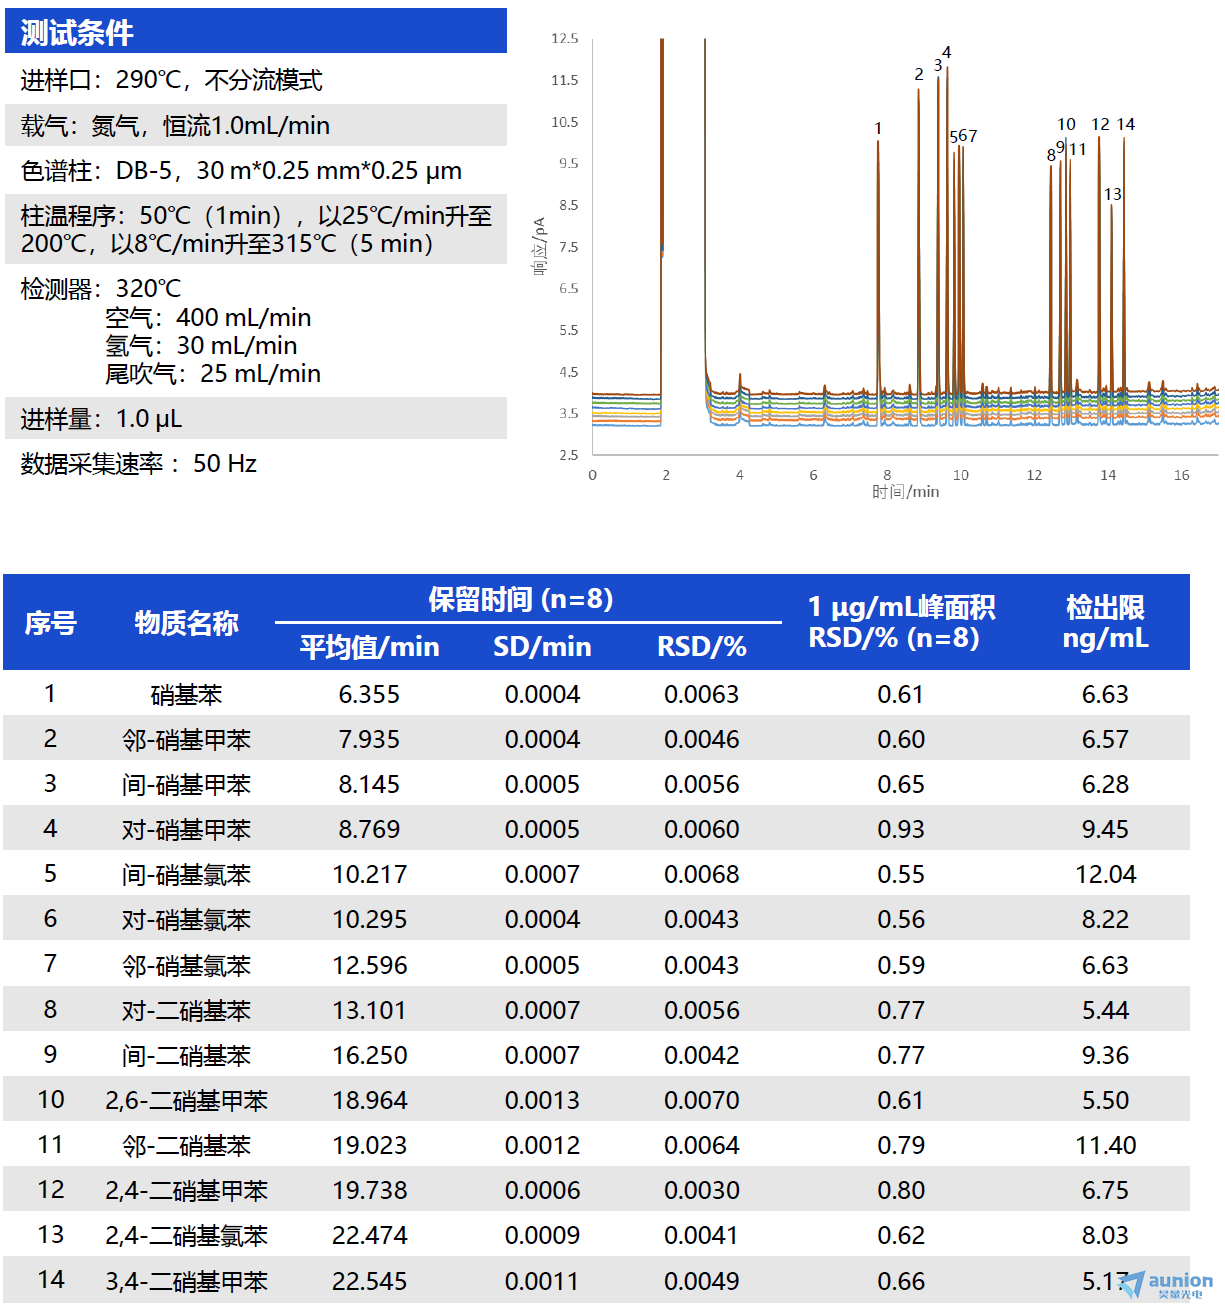This screenshot has width=1225, height=1310.
Task: Click the 保留时间 (n=8) header
Action: tap(520, 599)
